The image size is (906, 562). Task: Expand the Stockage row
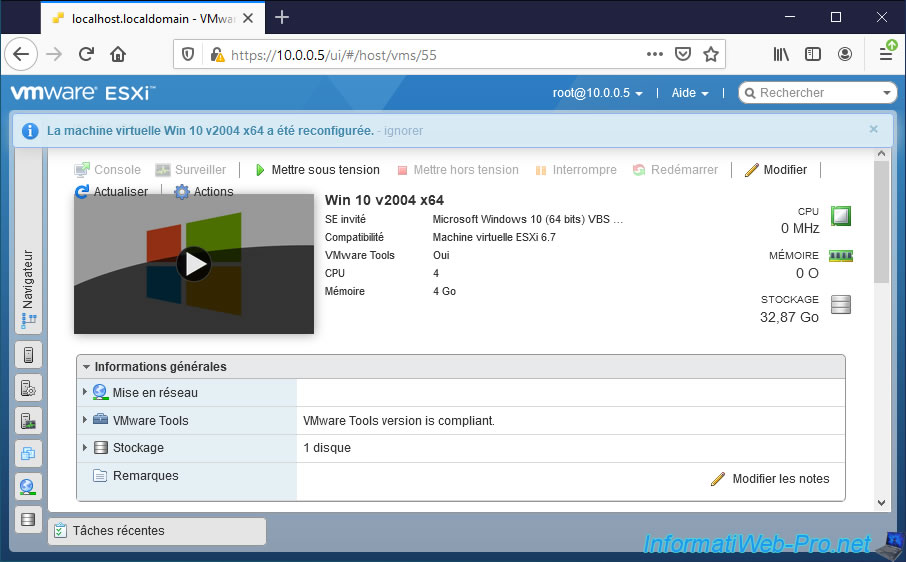click(85, 448)
